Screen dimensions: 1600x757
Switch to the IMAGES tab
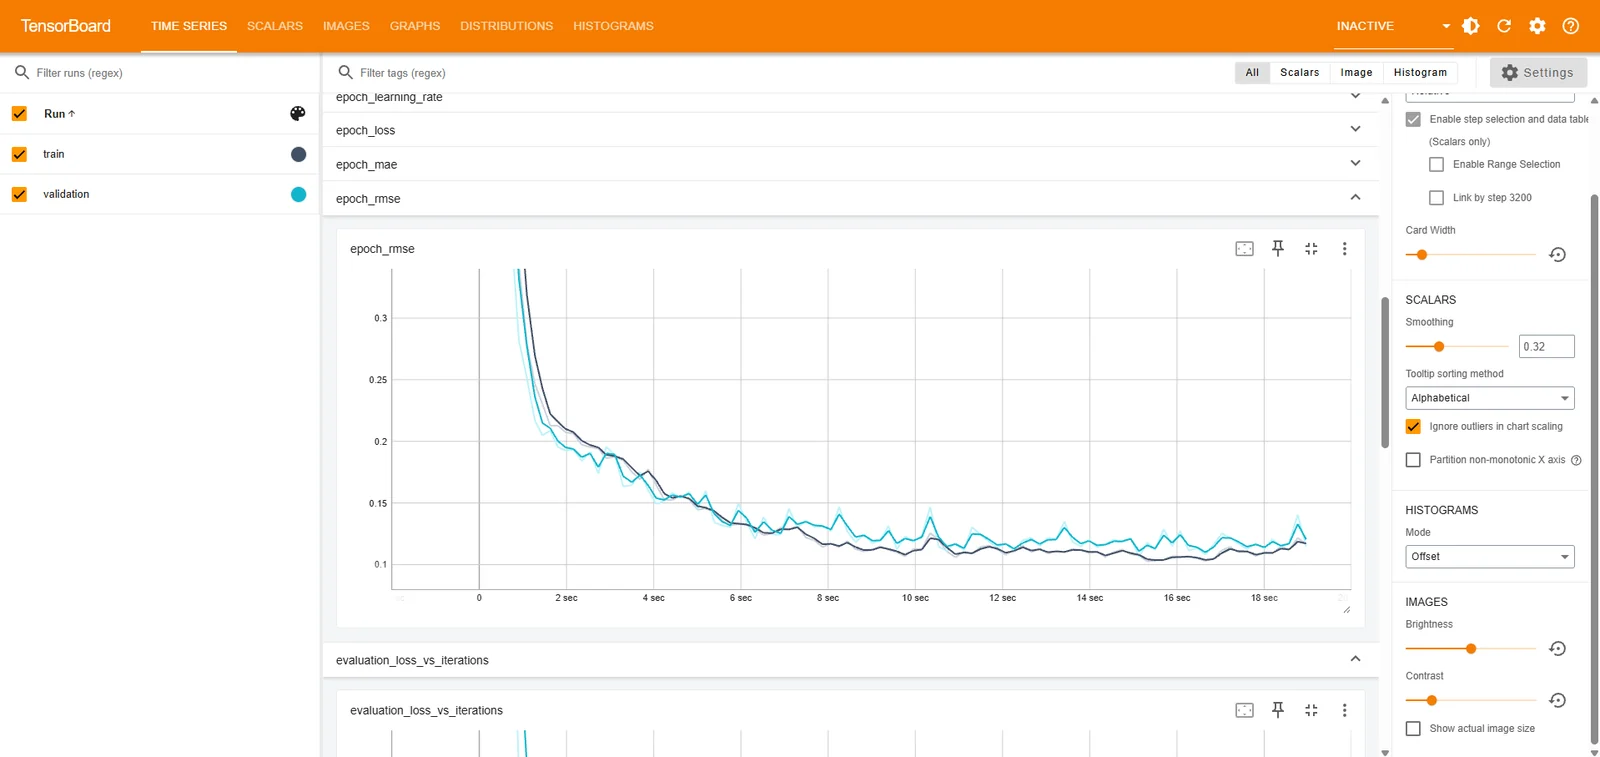pos(346,26)
